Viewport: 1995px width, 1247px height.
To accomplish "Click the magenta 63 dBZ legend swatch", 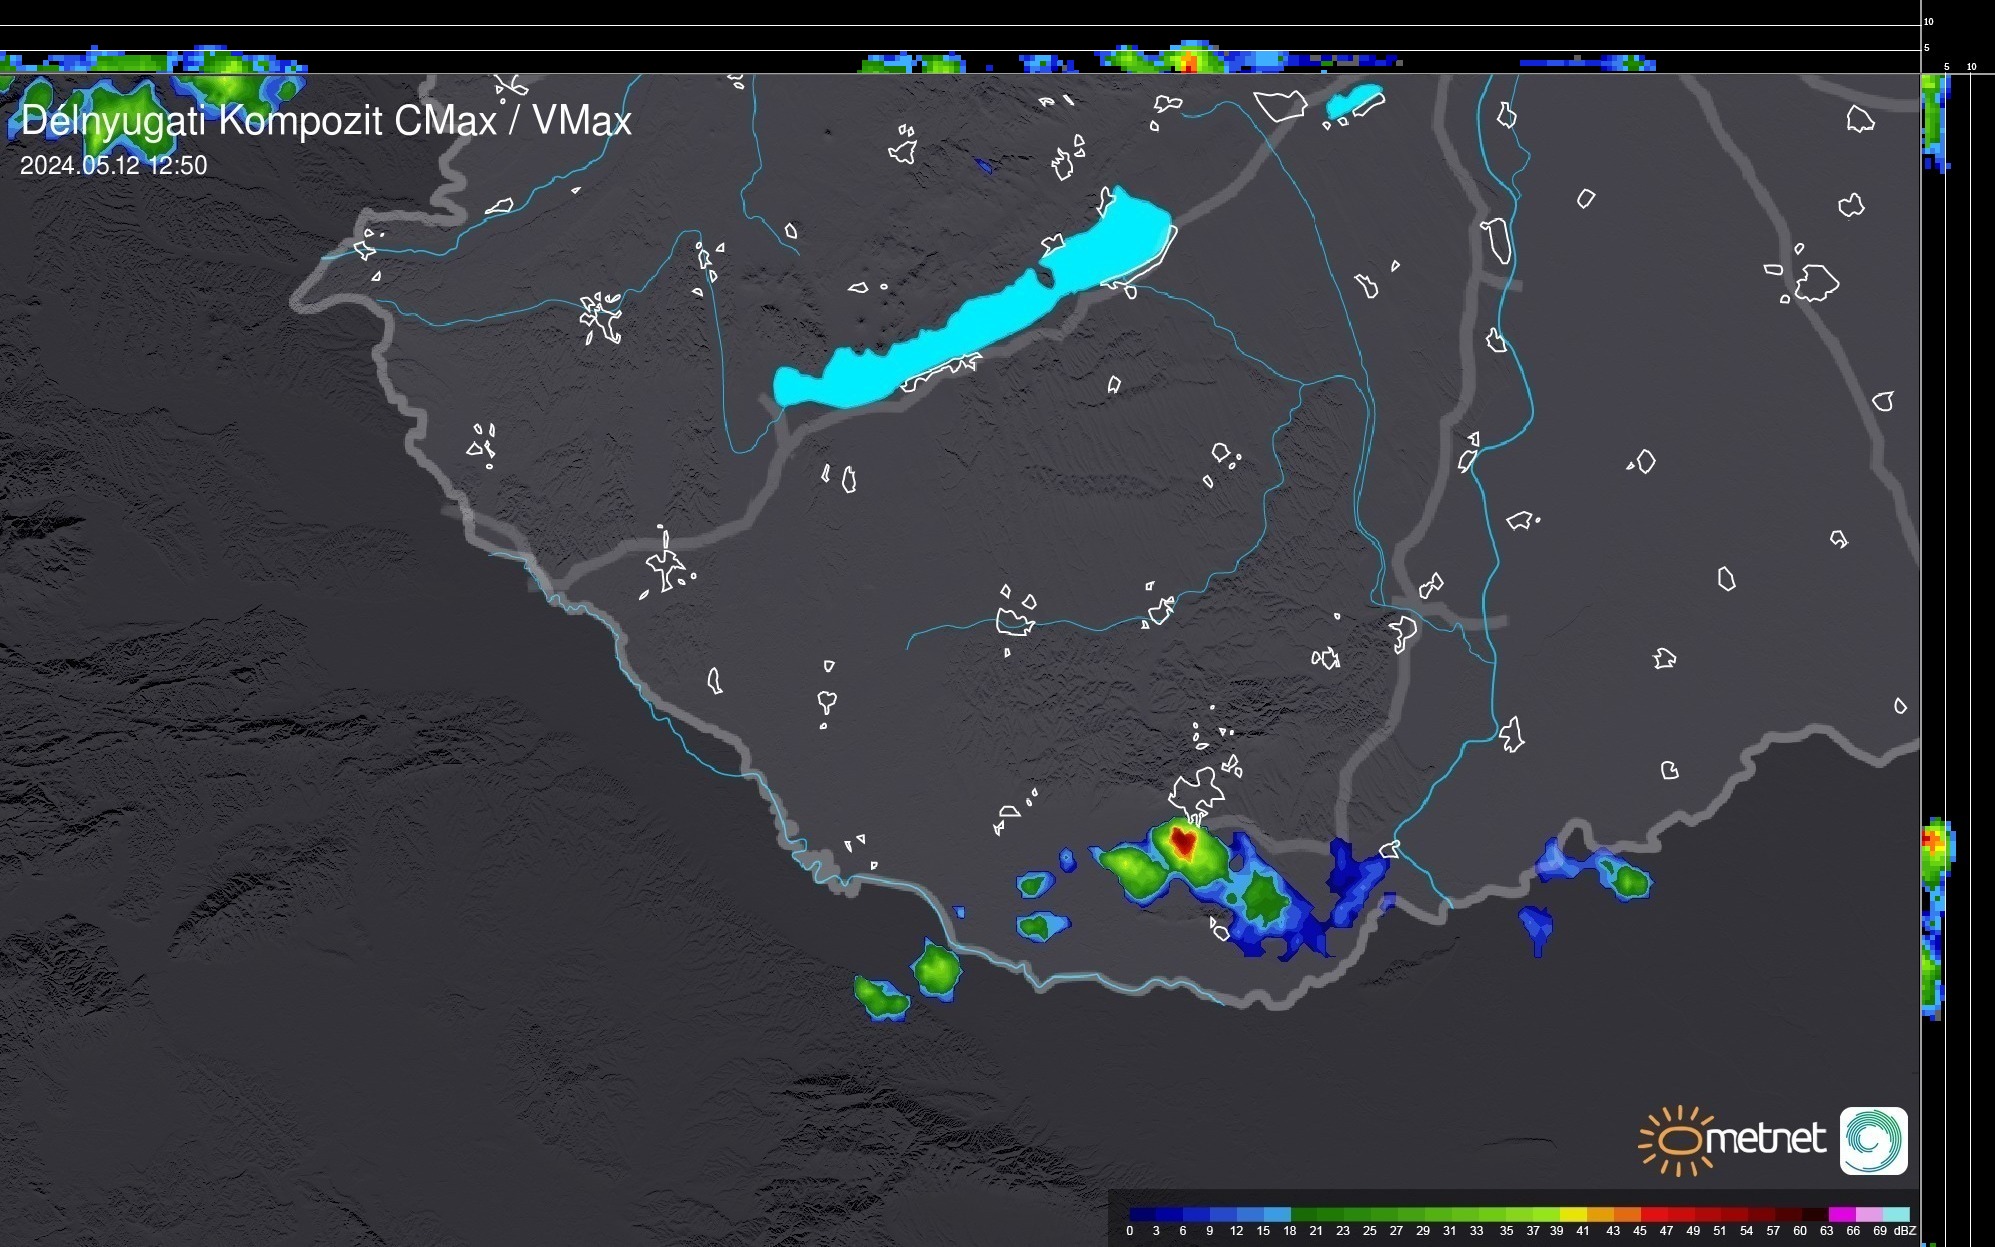I will point(1842,1215).
